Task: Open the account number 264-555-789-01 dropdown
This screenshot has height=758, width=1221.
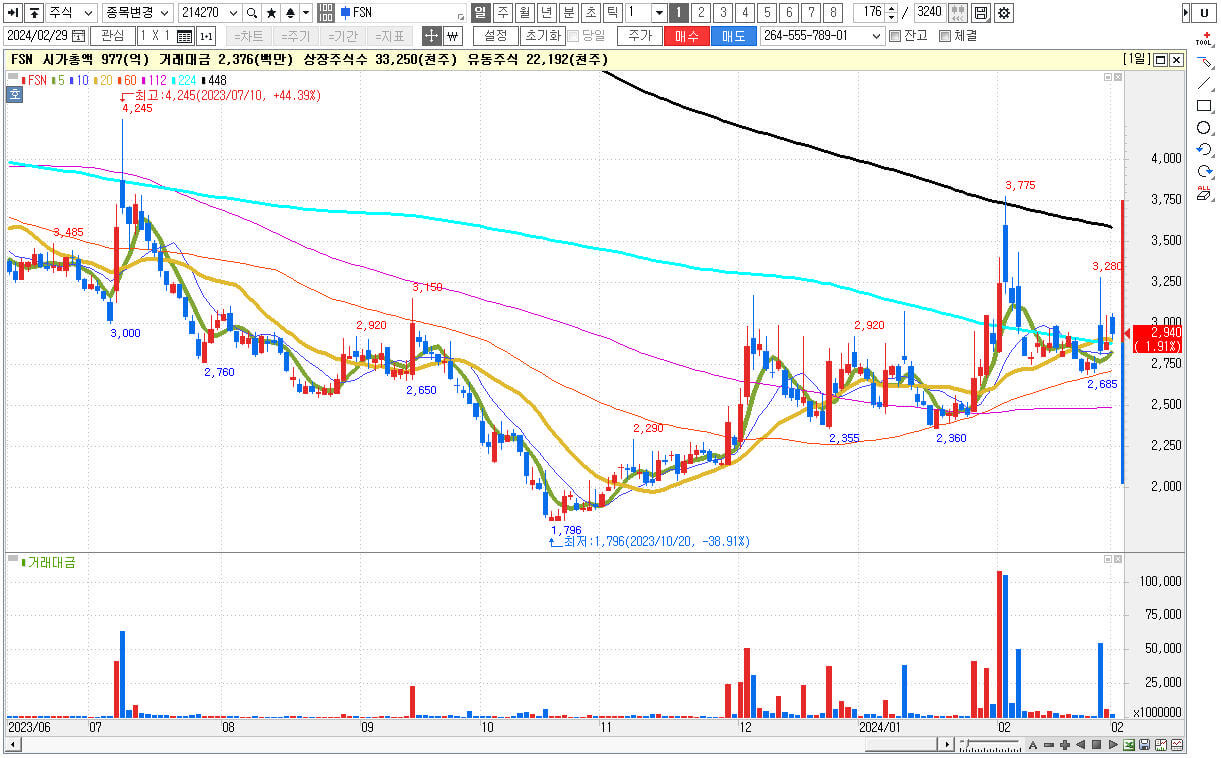Action: pyautogui.click(x=876, y=35)
